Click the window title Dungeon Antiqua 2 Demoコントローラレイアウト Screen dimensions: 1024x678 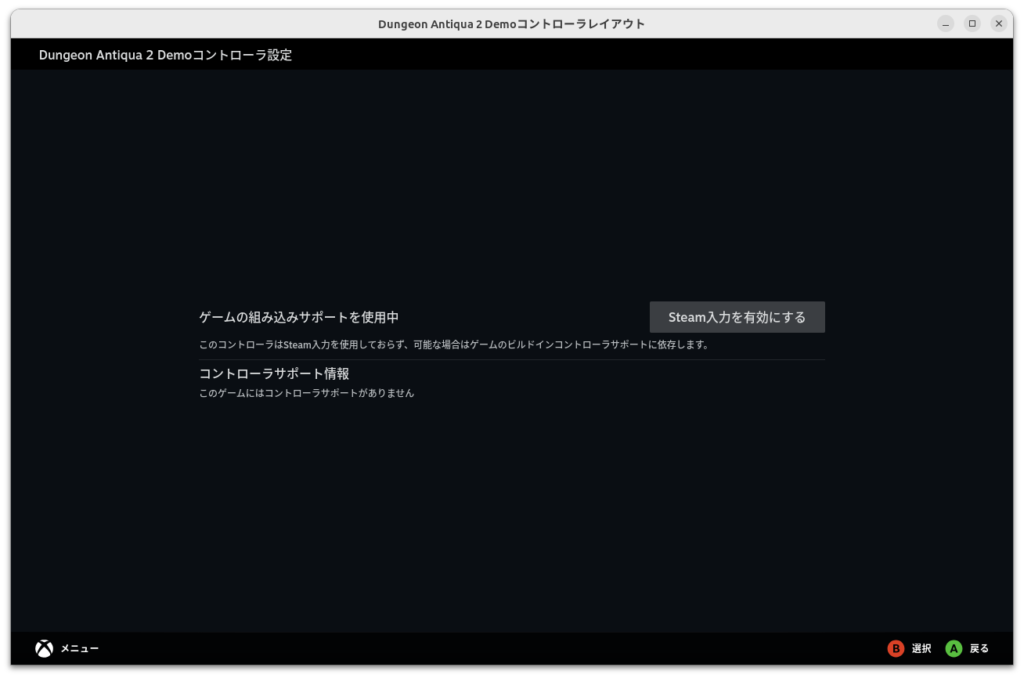tap(511, 23)
